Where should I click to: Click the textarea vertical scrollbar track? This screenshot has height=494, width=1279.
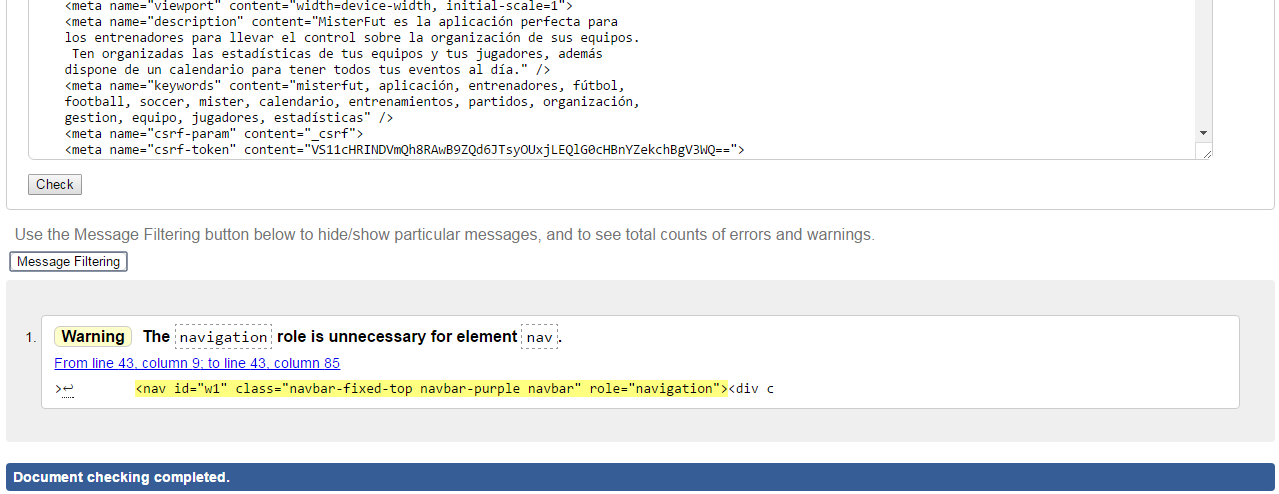pos(1203,60)
